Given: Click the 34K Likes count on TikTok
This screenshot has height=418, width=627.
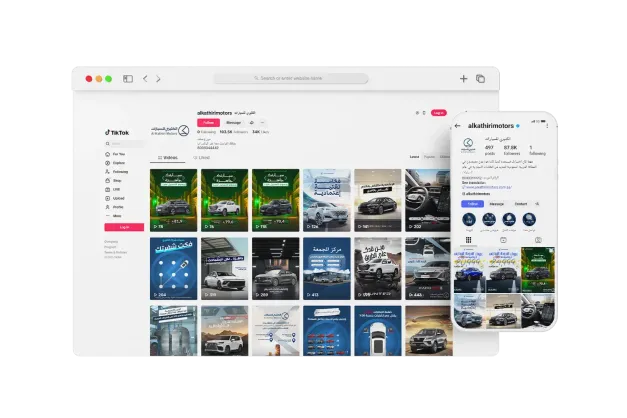Looking at the screenshot, I should pos(260,132).
